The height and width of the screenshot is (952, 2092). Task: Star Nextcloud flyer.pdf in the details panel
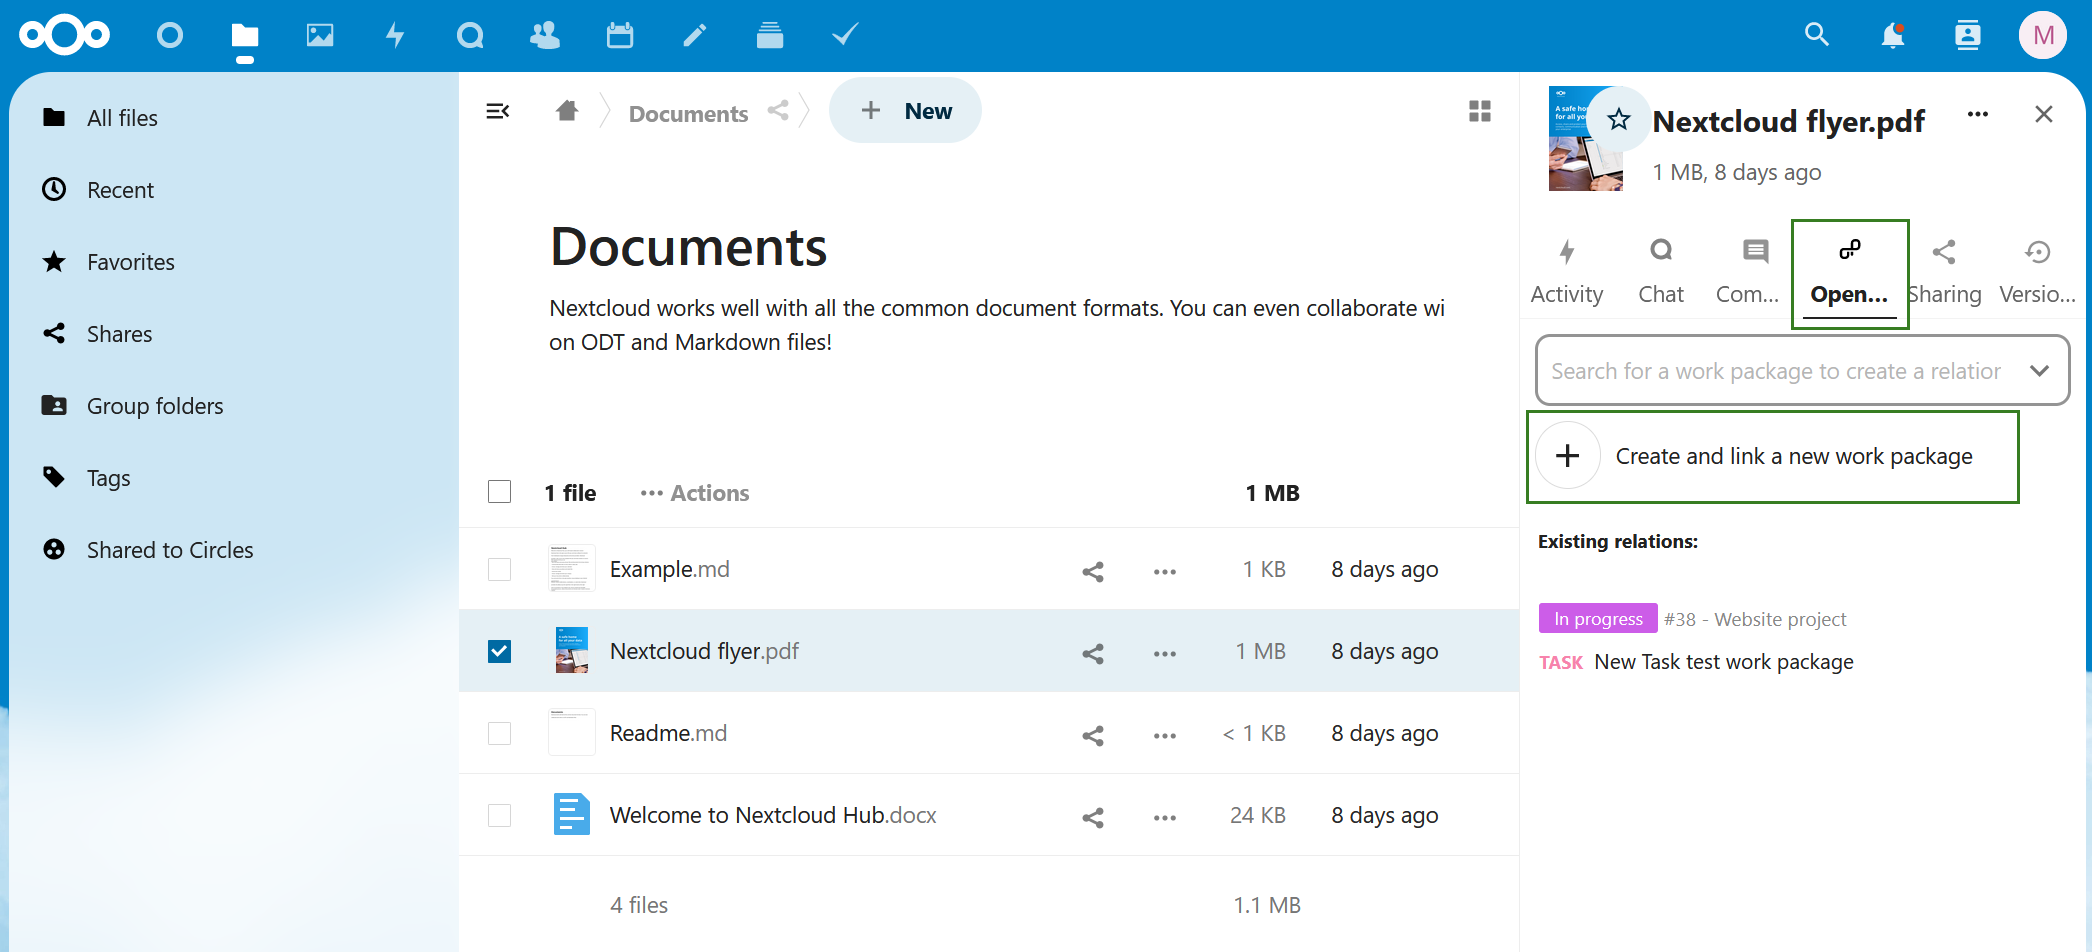point(1618,119)
